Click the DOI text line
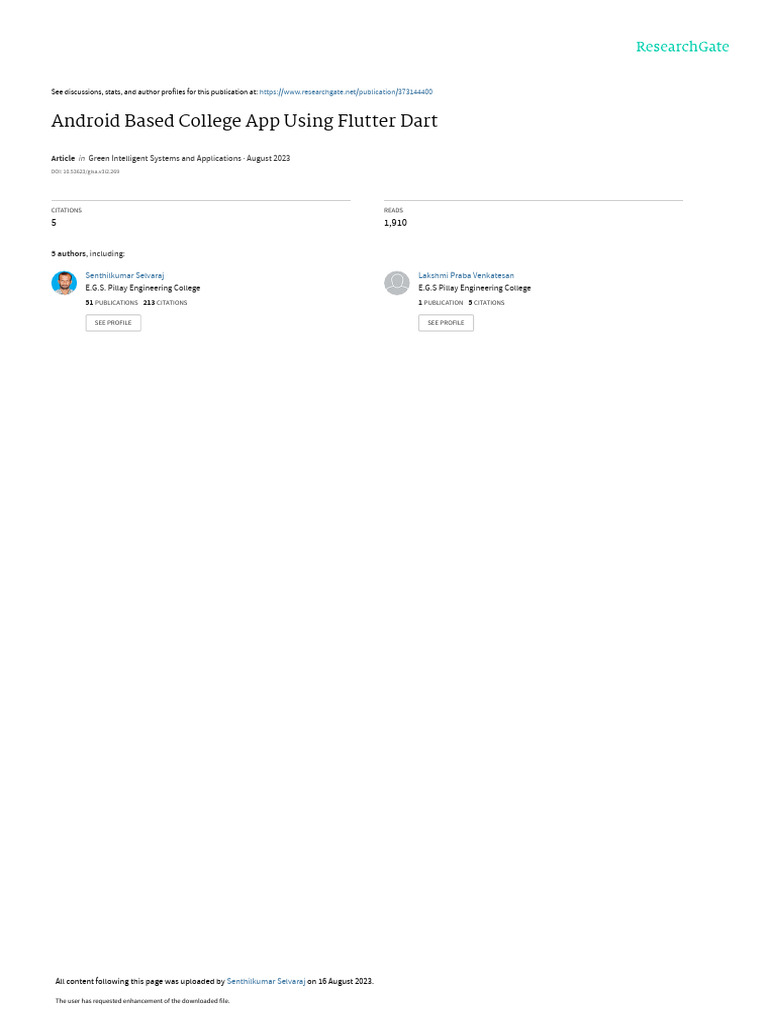 pyautogui.click(x=85, y=172)
